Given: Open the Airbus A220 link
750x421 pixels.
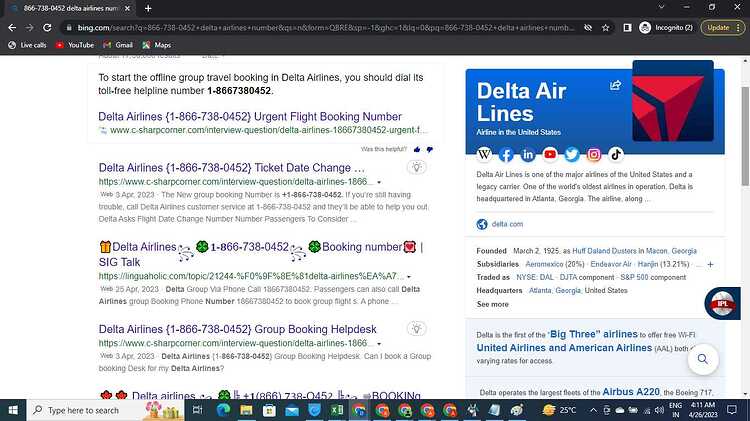Looking at the screenshot, I should click(631, 392).
